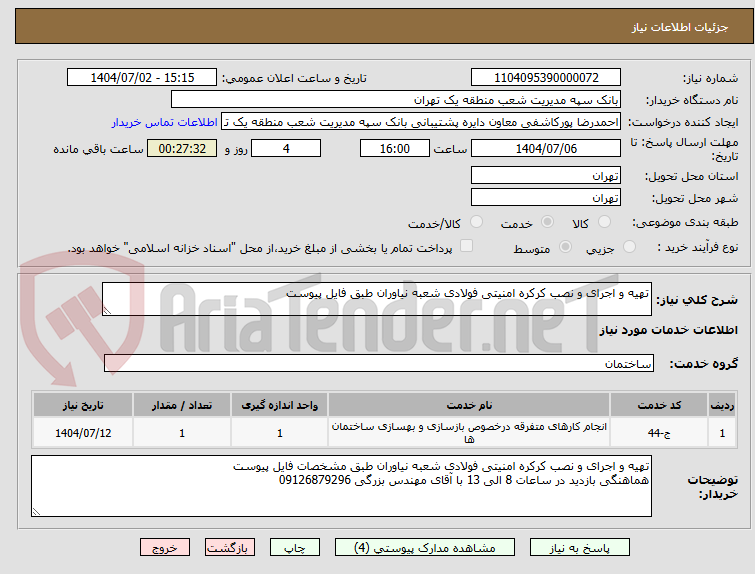Toggle the اسناد خزانه اسلامی payment checkbox
This screenshot has height=574, width=755.
coord(466,246)
